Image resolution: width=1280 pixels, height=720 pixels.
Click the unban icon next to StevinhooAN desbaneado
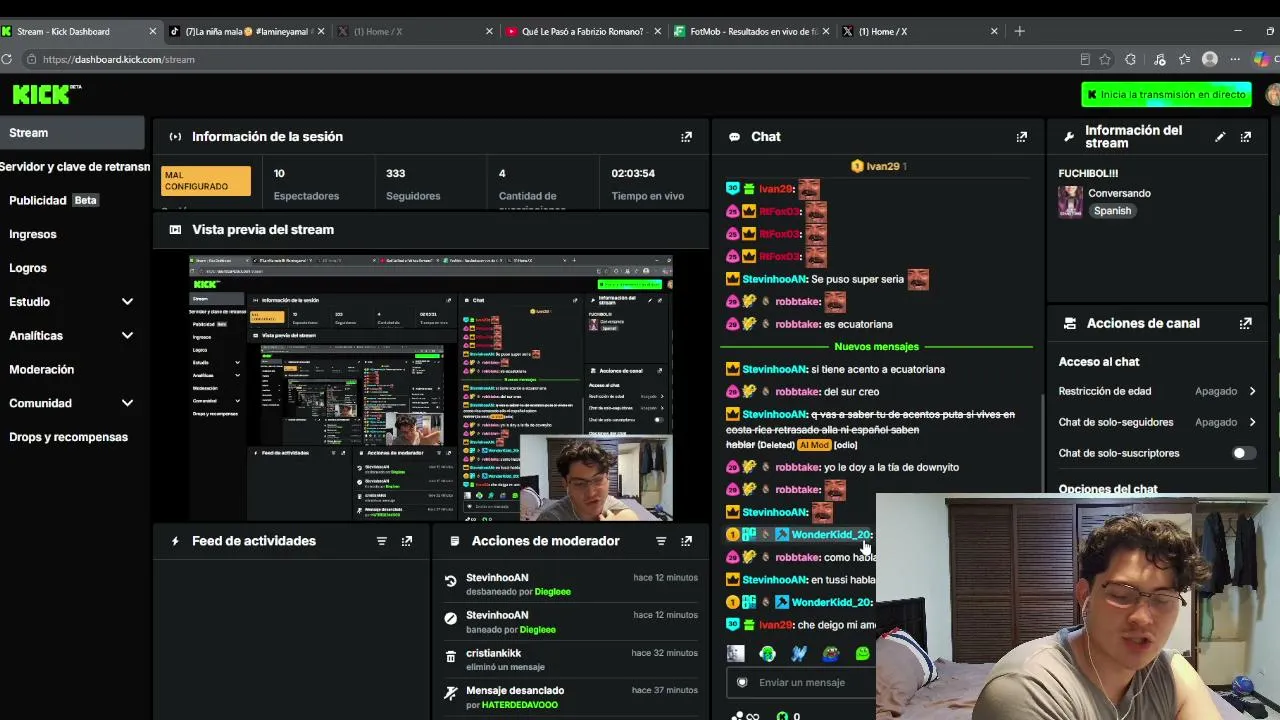coord(450,581)
